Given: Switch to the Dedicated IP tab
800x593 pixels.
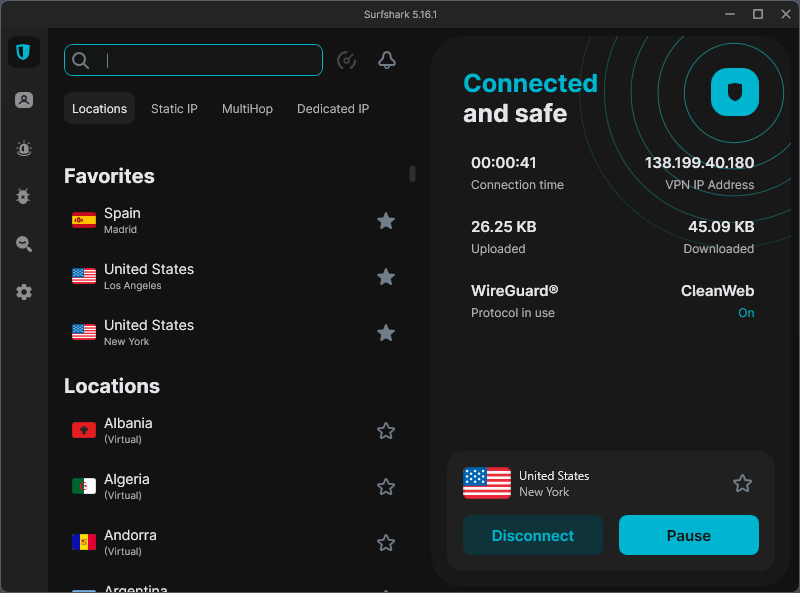Looking at the screenshot, I should click(x=333, y=108).
